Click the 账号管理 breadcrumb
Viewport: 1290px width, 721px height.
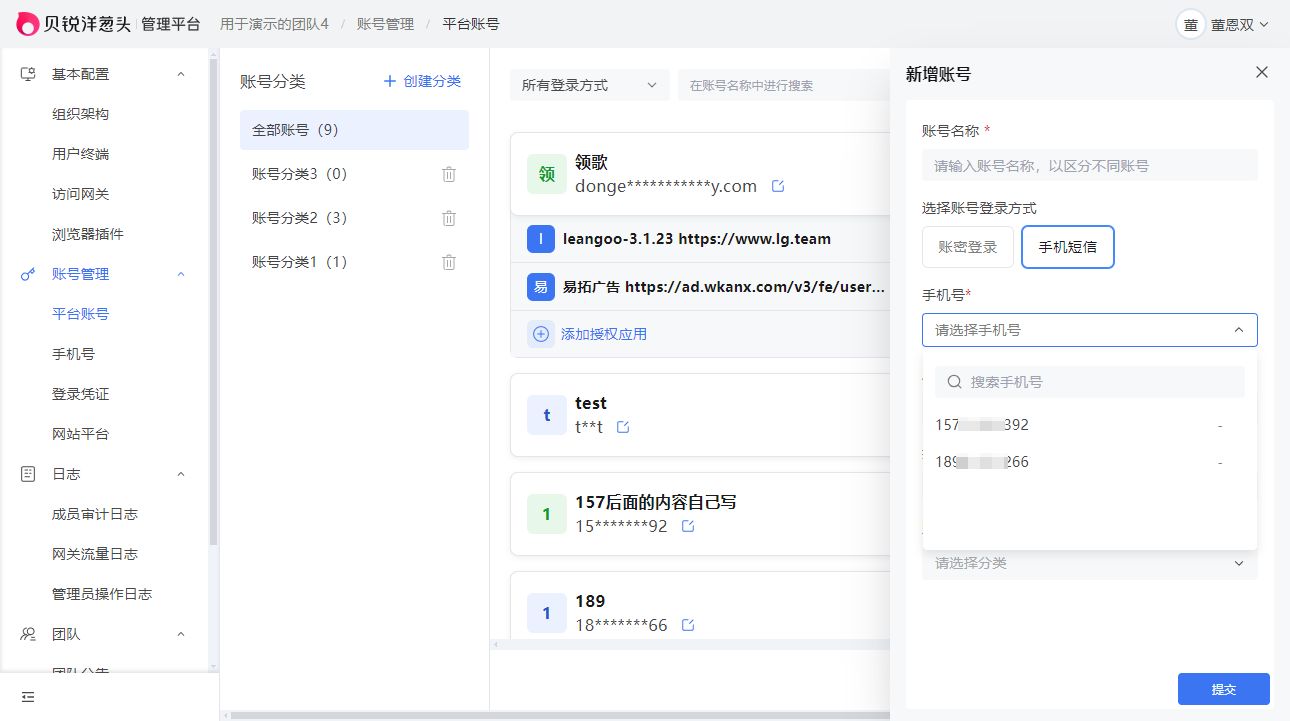(x=385, y=24)
